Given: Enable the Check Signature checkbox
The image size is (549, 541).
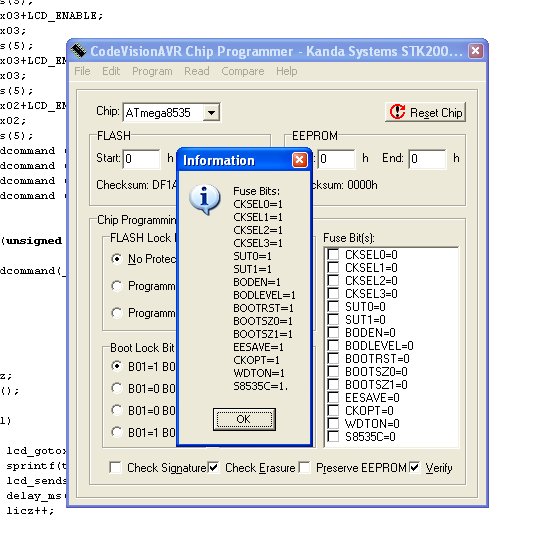Looking at the screenshot, I should [x=115, y=467].
